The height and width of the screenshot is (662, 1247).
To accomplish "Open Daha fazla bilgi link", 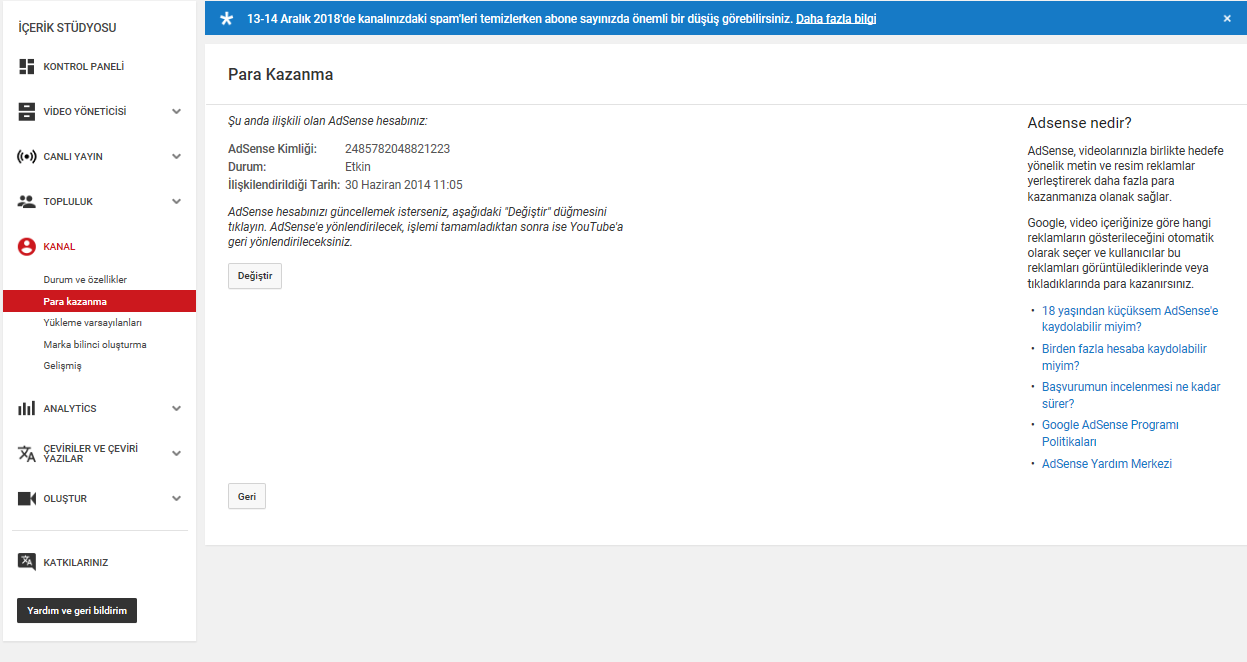I will click(836, 19).
